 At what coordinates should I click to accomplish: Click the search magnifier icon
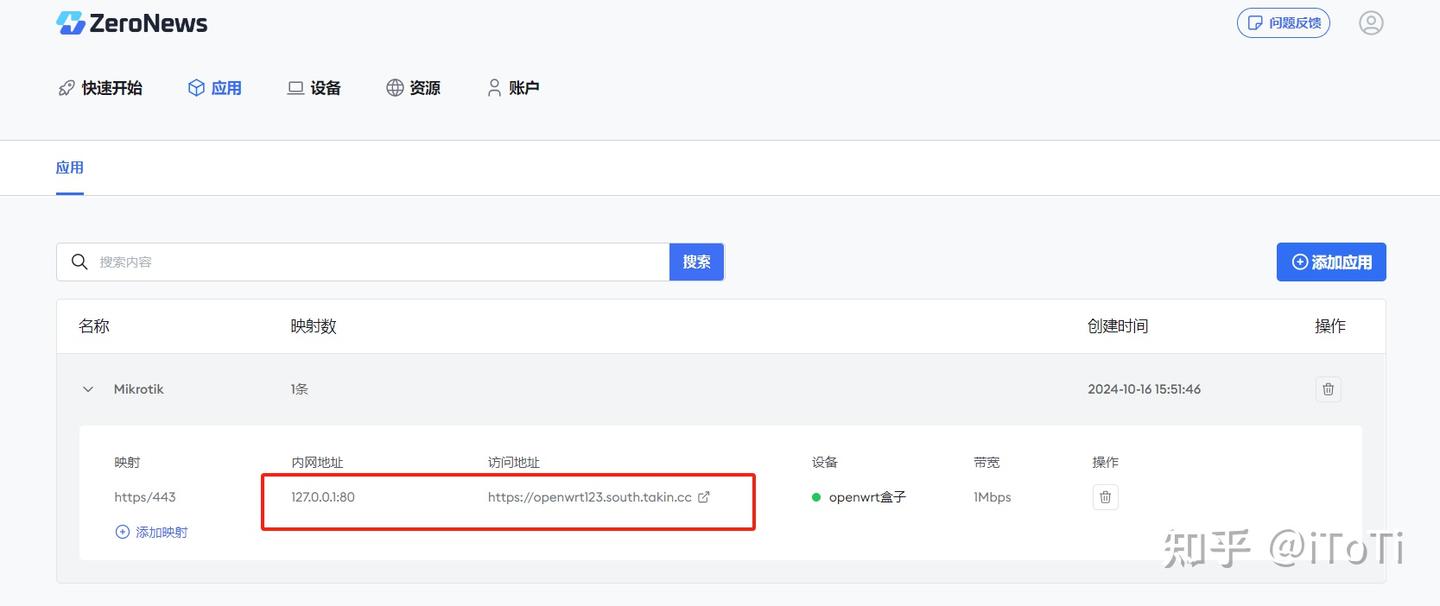click(x=80, y=261)
